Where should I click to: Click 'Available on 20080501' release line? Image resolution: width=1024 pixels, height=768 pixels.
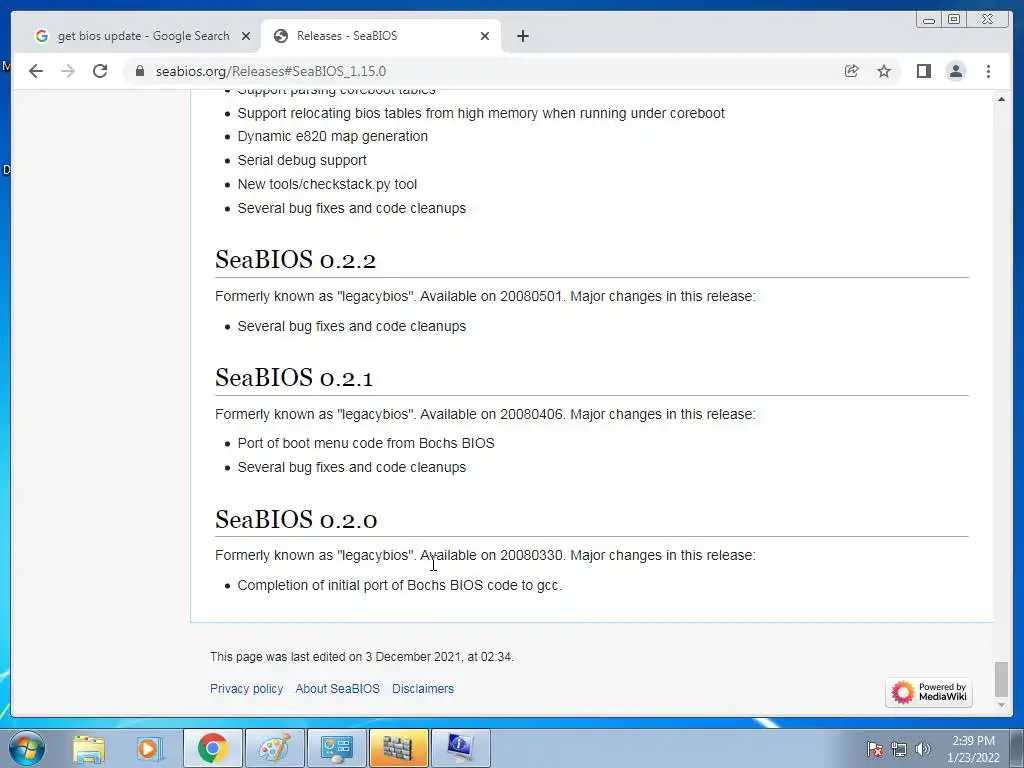tap(485, 296)
